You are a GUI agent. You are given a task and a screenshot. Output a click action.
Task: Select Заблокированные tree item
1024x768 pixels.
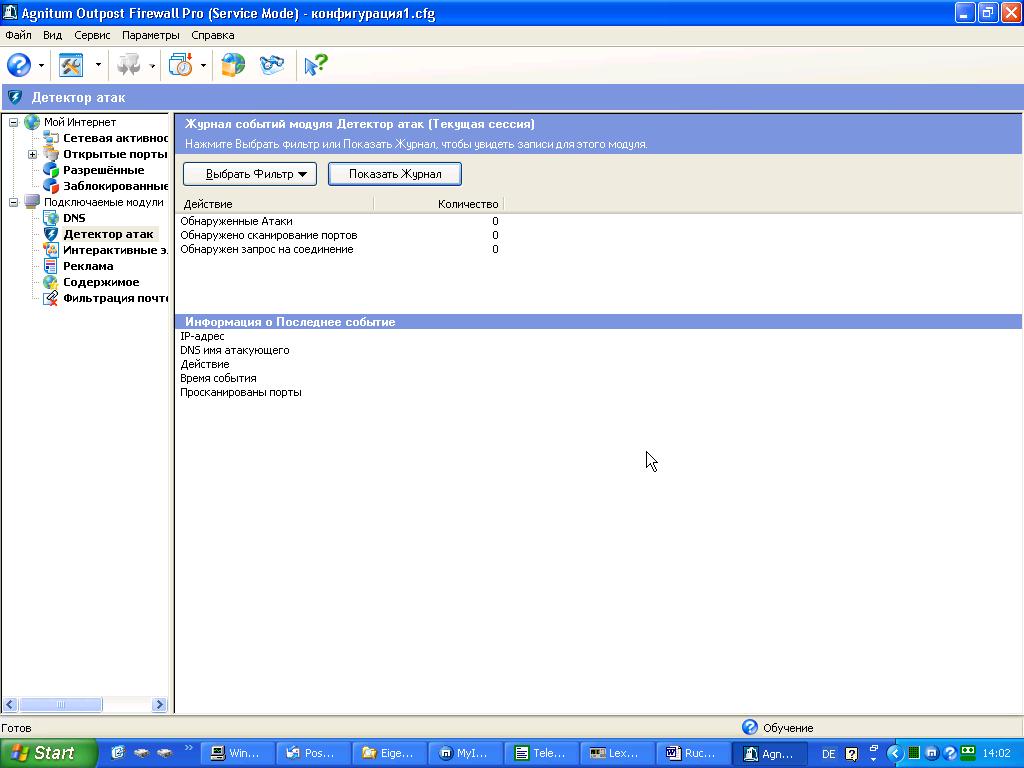(116, 186)
